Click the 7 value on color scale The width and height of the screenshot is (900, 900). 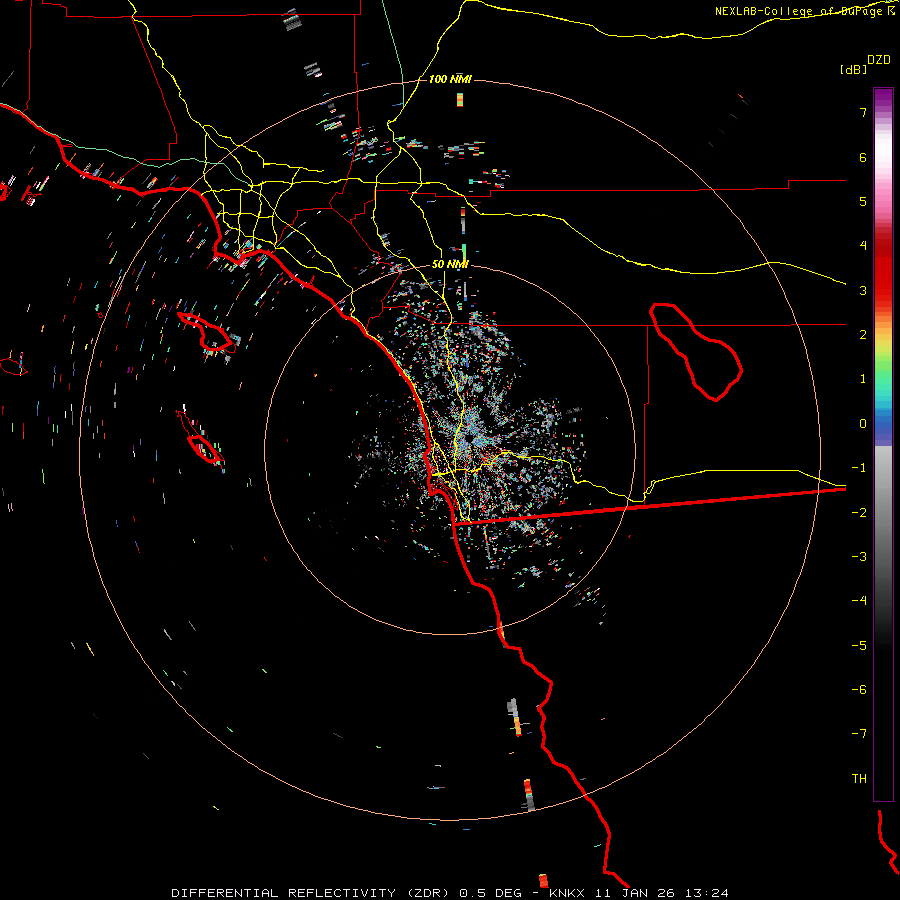(x=863, y=113)
